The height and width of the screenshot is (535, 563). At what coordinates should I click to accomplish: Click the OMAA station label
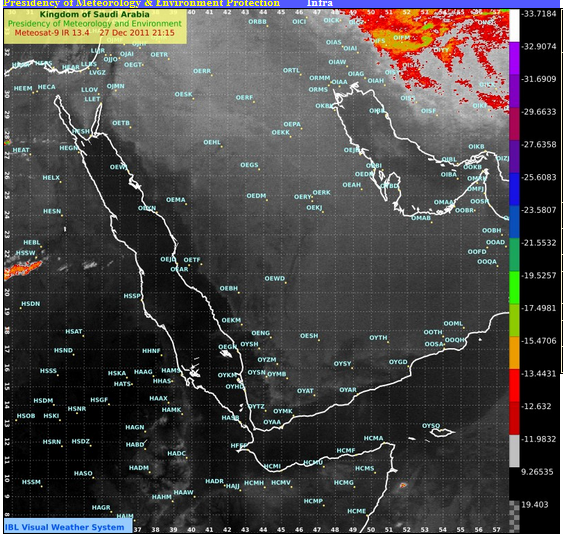443,202
